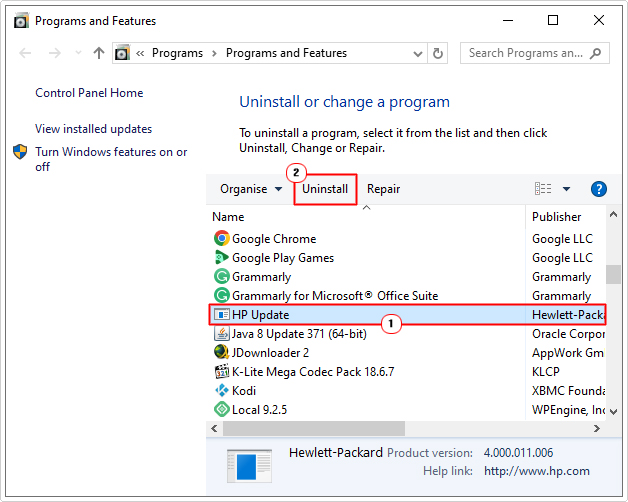This screenshot has height=502, width=628.
Task: Open the Organise dropdown menu
Action: point(251,189)
